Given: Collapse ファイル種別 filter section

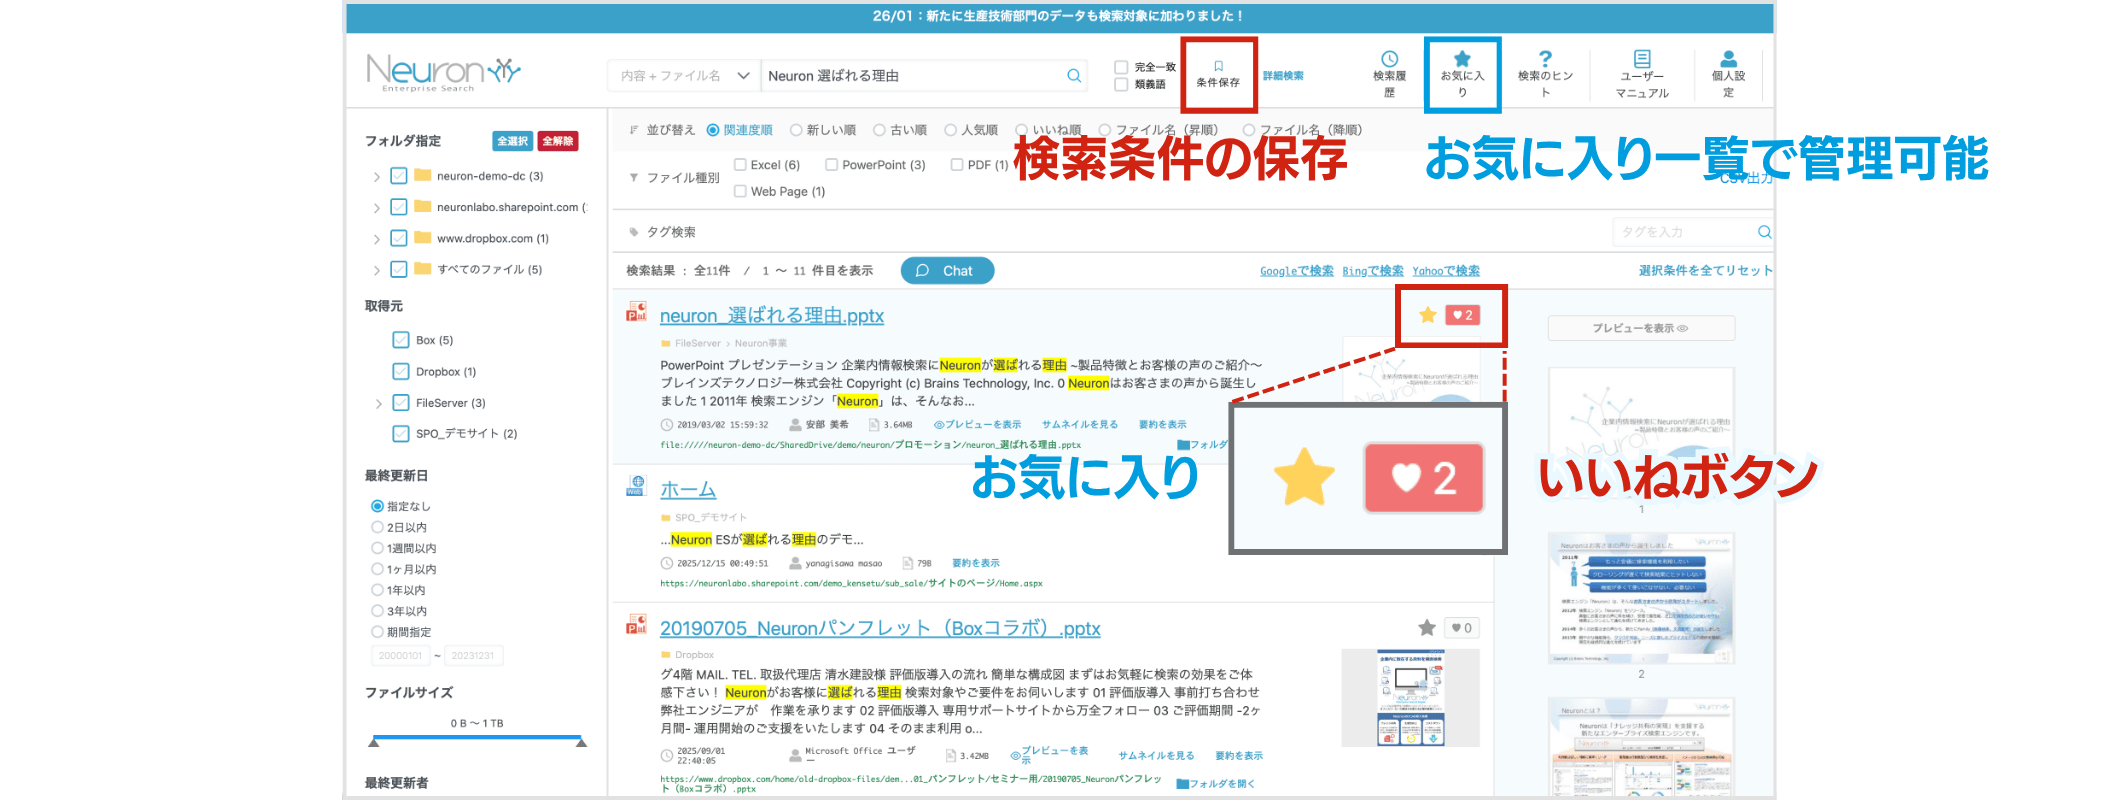Looking at the screenshot, I should pyautogui.click(x=634, y=178).
